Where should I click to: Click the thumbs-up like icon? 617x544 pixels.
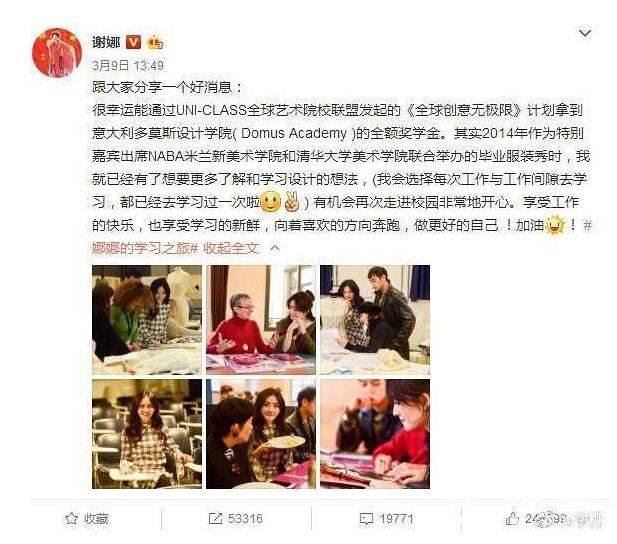[512, 518]
